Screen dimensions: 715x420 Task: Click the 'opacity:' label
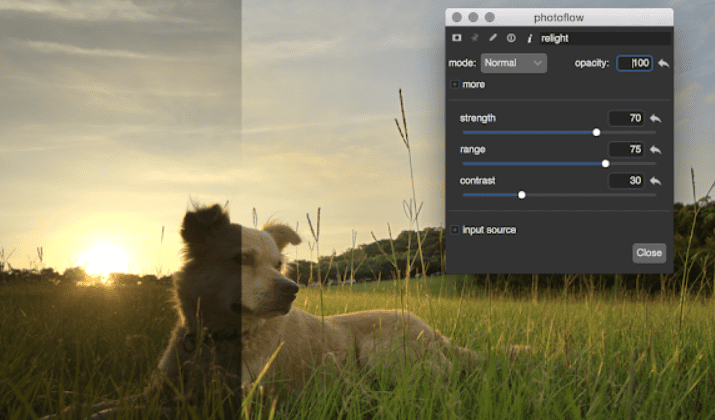coord(591,63)
